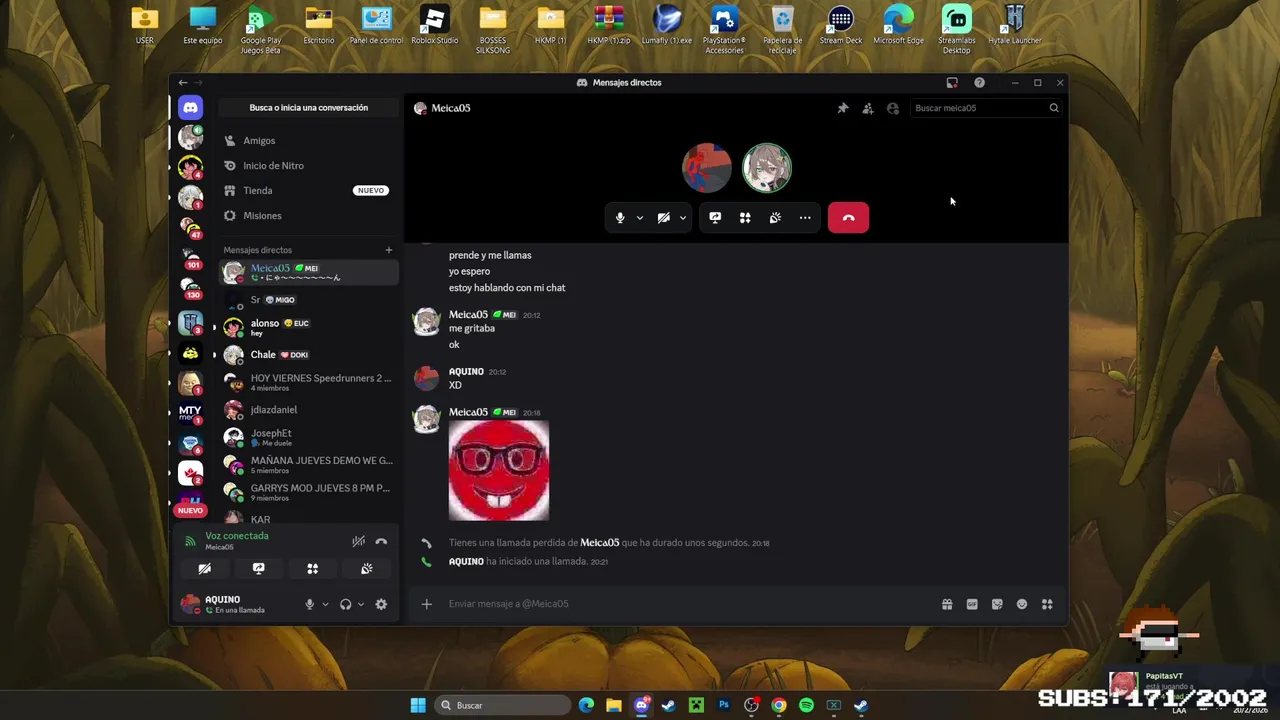Open Tienda in the sidebar
Image resolution: width=1280 pixels, height=720 pixels.
(x=308, y=191)
